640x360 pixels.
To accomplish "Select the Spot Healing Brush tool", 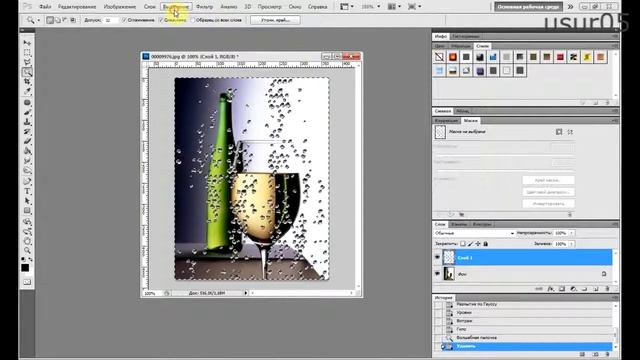I will 27,102.
